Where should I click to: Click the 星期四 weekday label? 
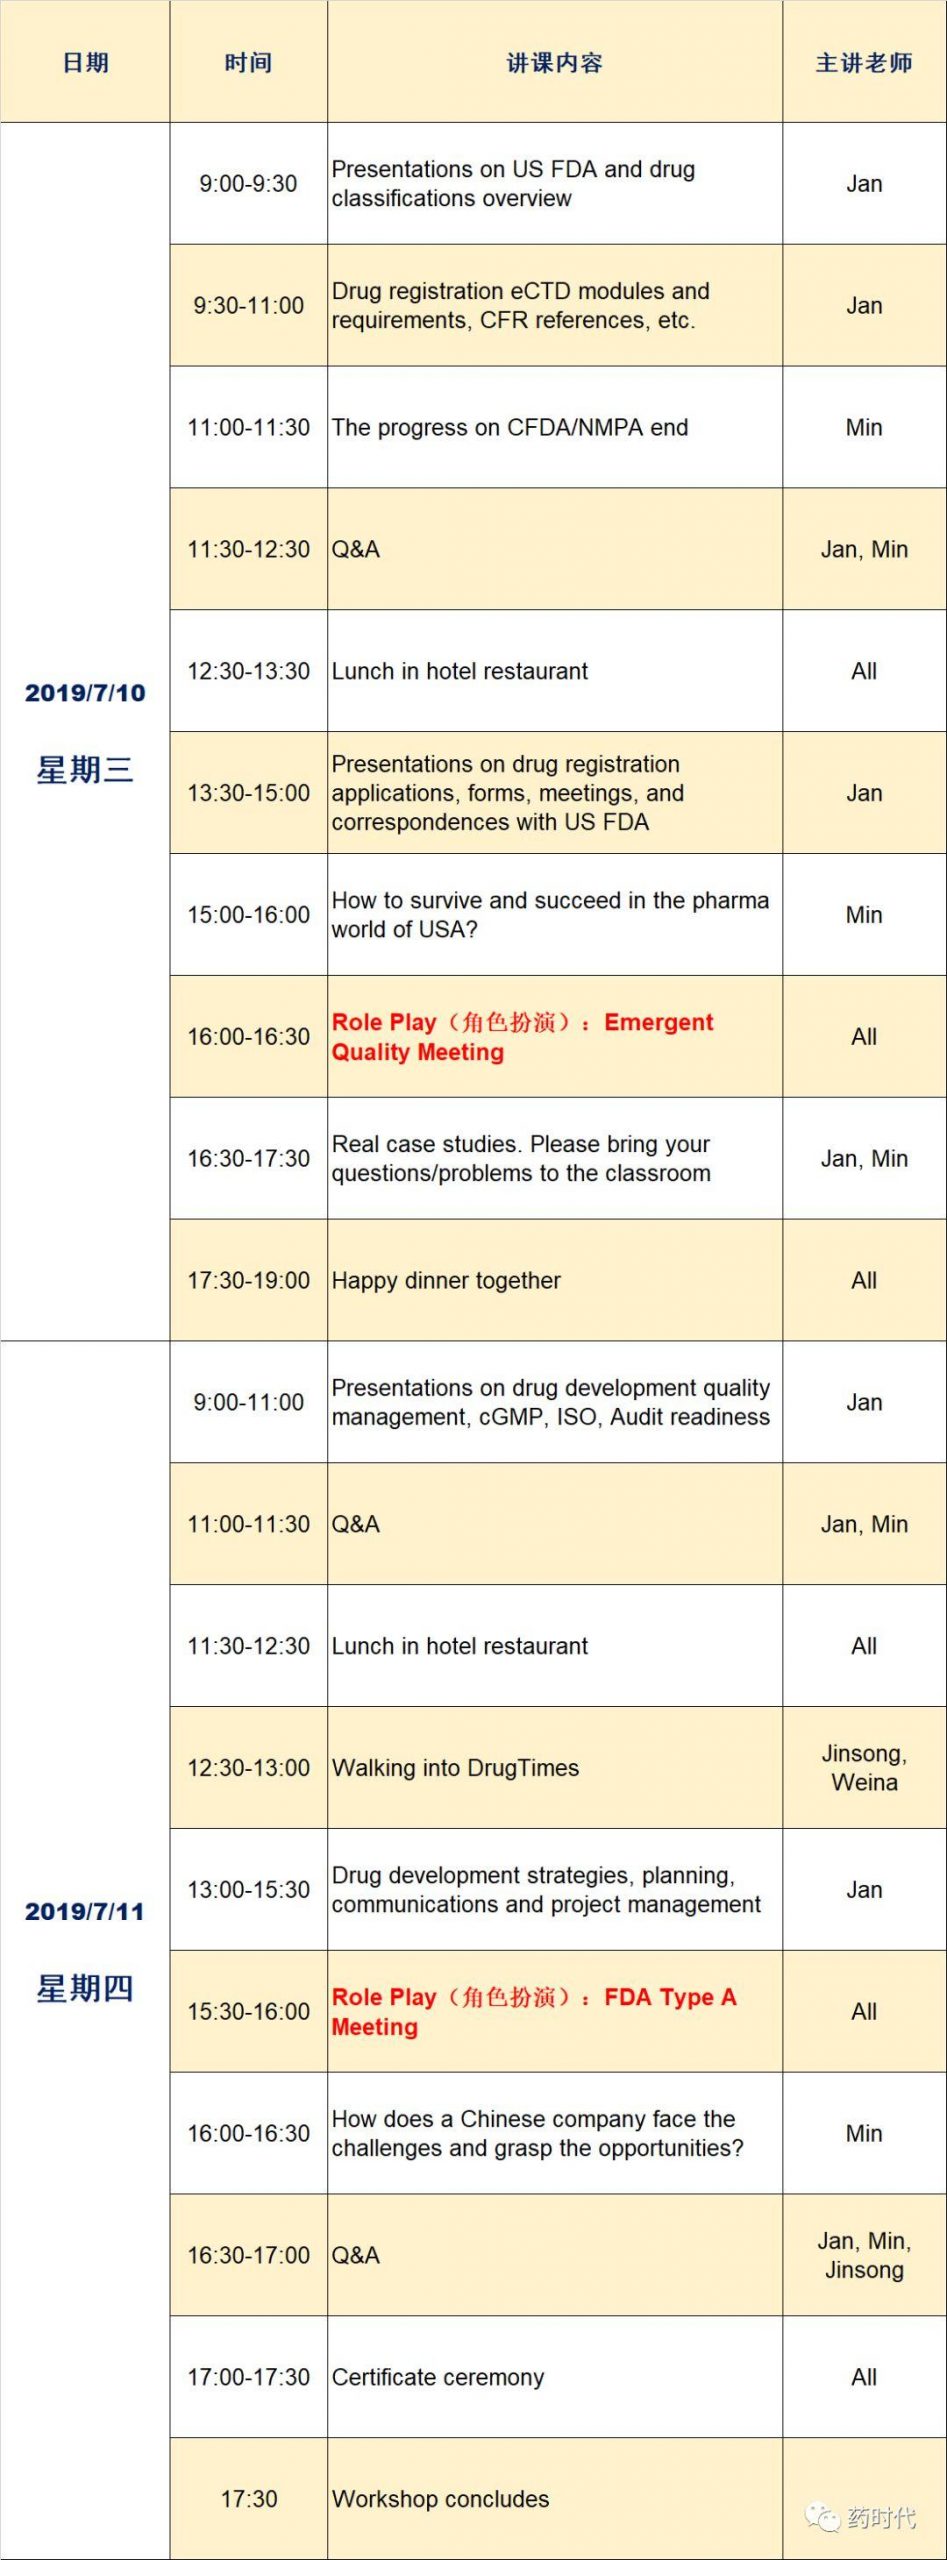[x=85, y=1988]
